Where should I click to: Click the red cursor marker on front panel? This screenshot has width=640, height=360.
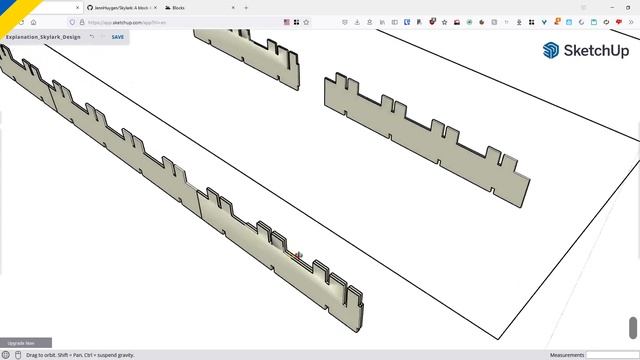pos(298,256)
